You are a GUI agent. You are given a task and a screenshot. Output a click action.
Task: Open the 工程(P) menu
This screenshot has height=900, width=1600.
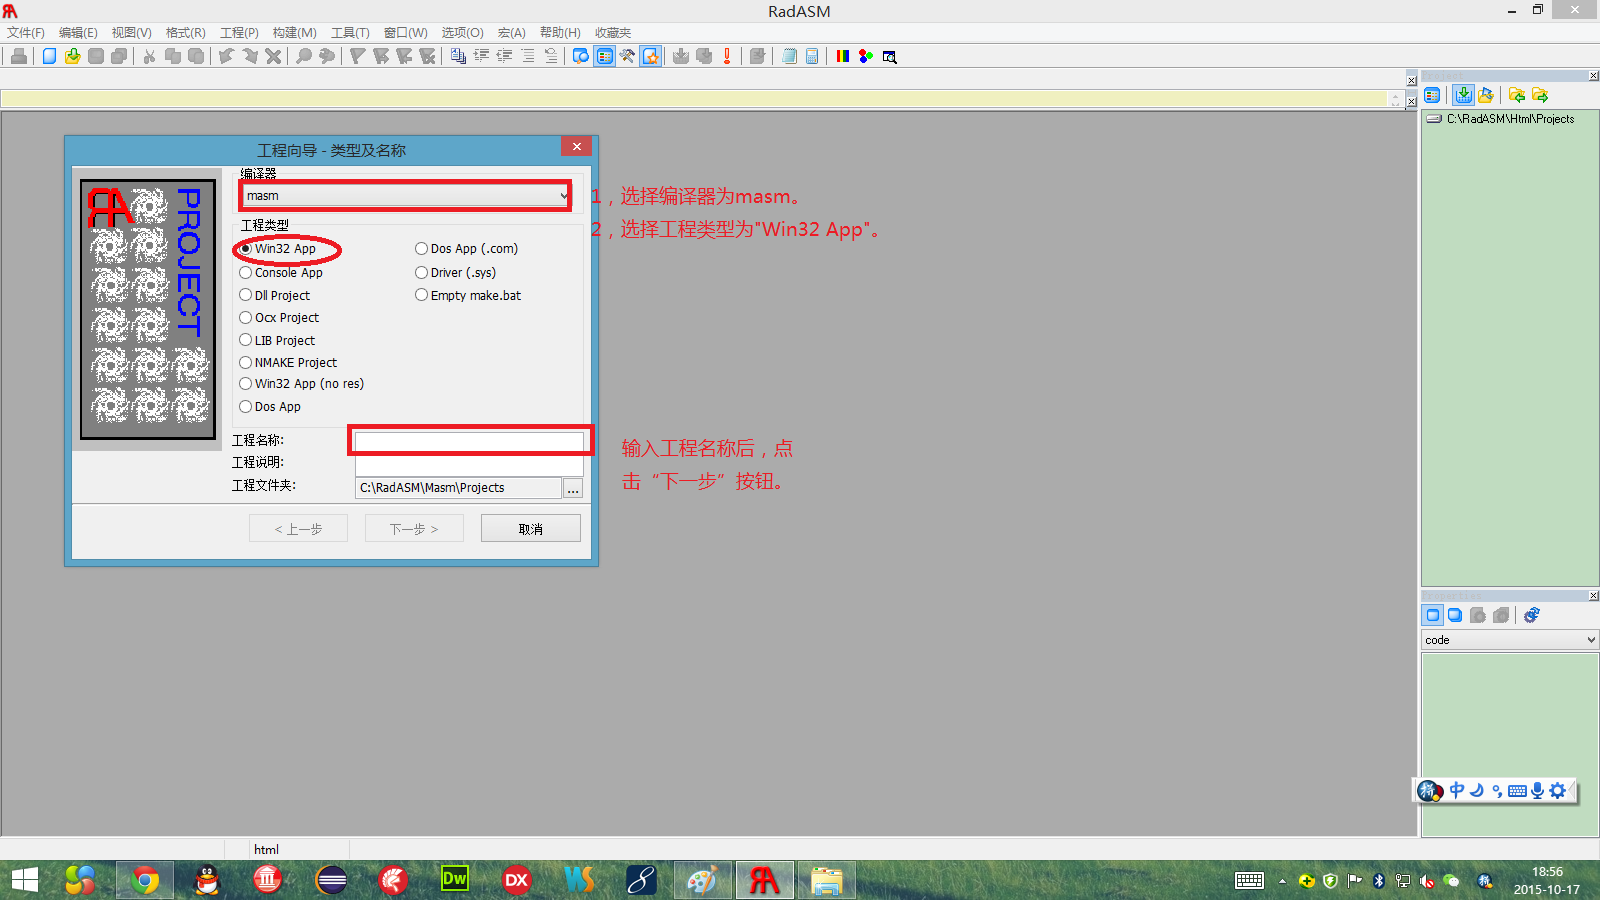(239, 32)
